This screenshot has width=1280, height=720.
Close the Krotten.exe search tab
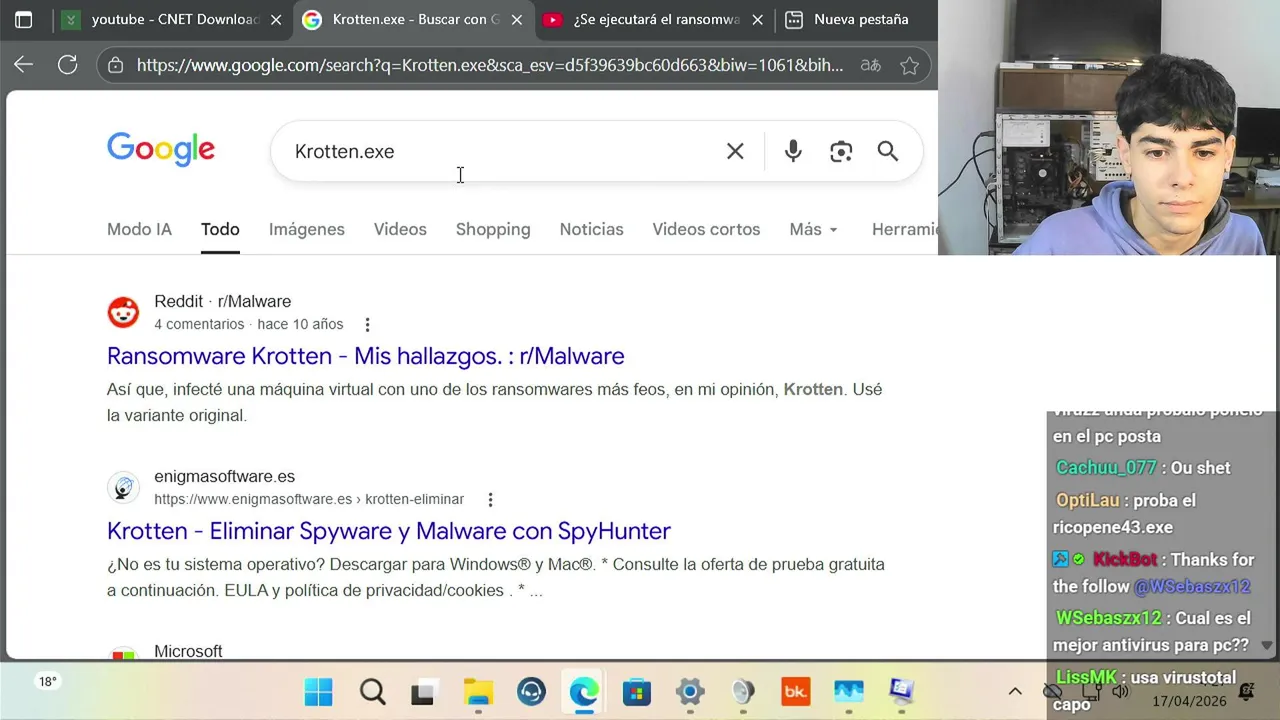coord(517,20)
